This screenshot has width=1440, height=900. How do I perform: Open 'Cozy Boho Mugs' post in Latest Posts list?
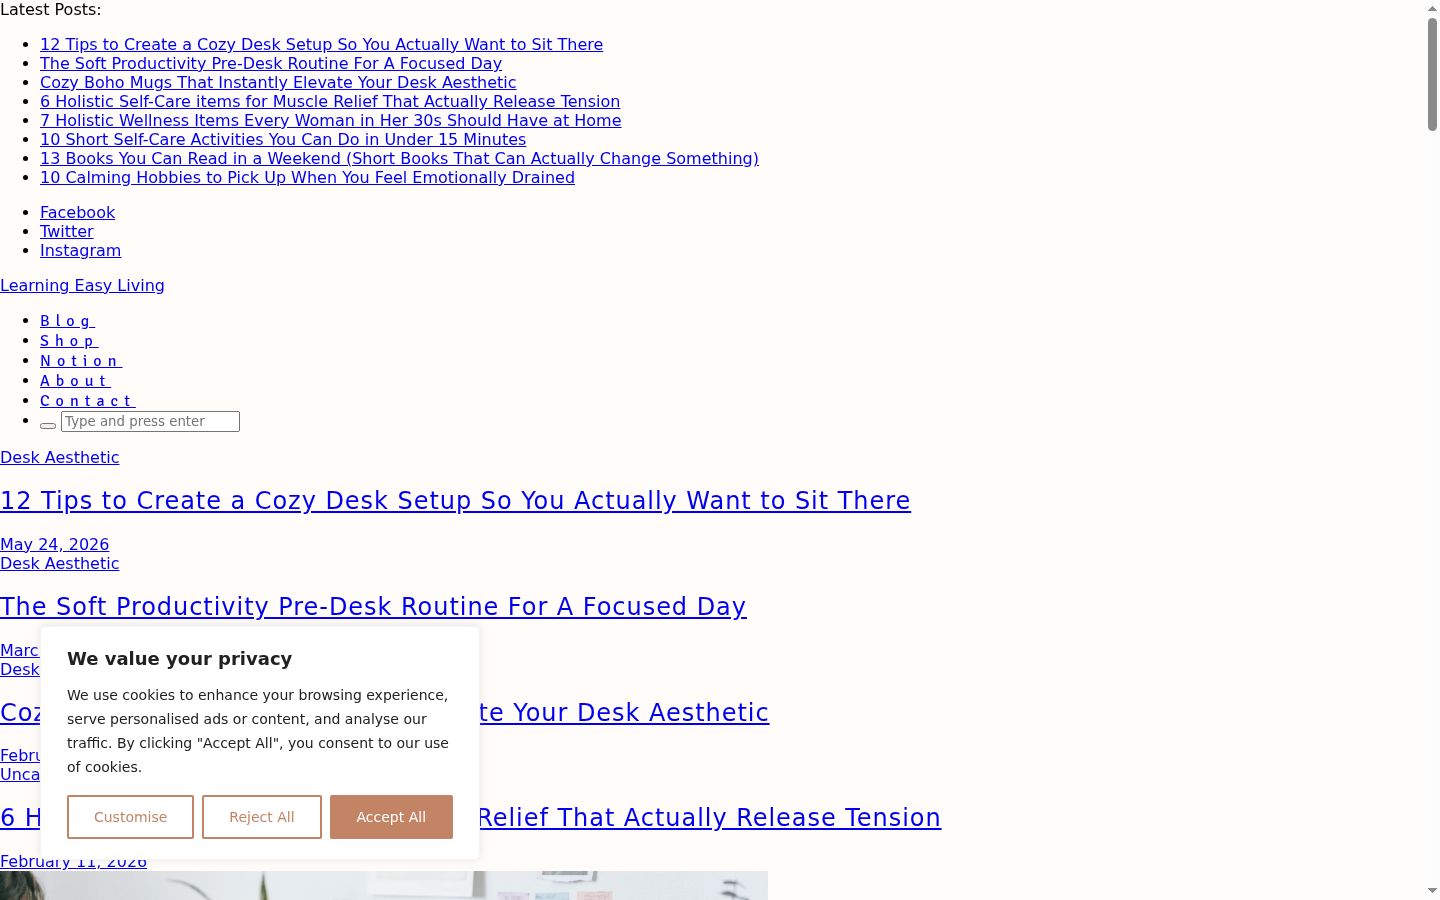click(278, 82)
